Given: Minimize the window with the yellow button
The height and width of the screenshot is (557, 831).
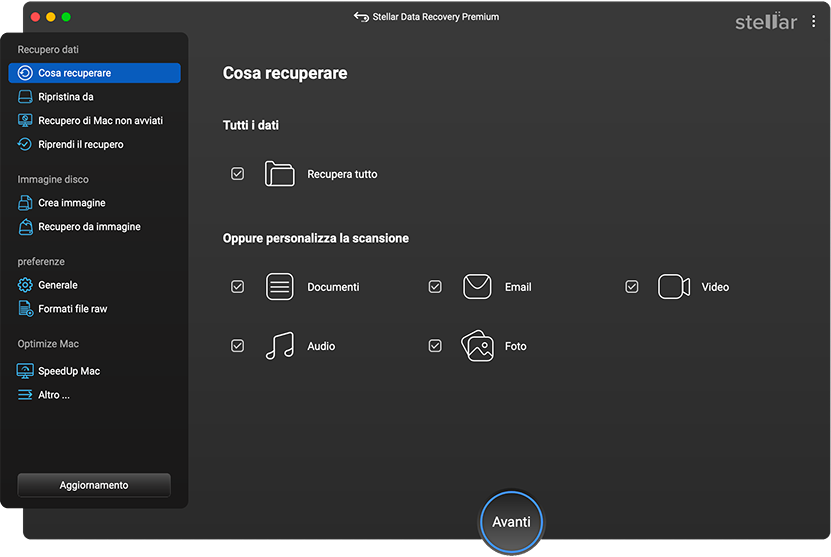Looking at the screenshot, I should pyautogui.click(x=51, y=17).
